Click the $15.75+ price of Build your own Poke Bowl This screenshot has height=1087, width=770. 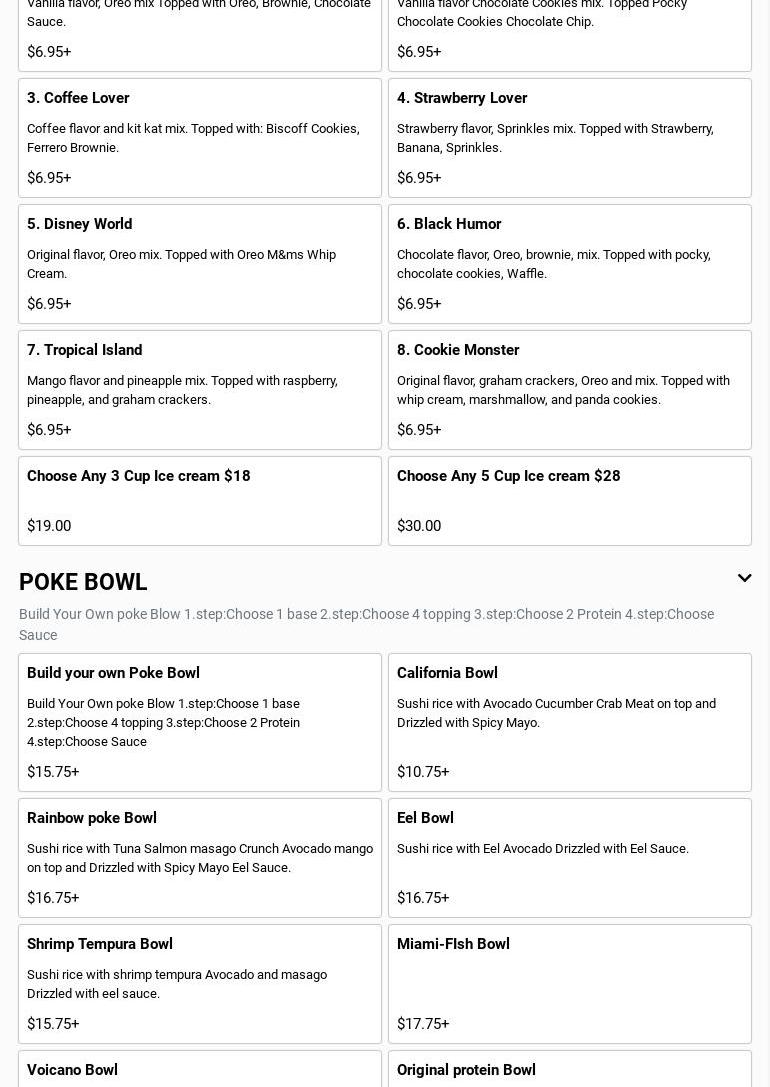(x=53, y=772)
